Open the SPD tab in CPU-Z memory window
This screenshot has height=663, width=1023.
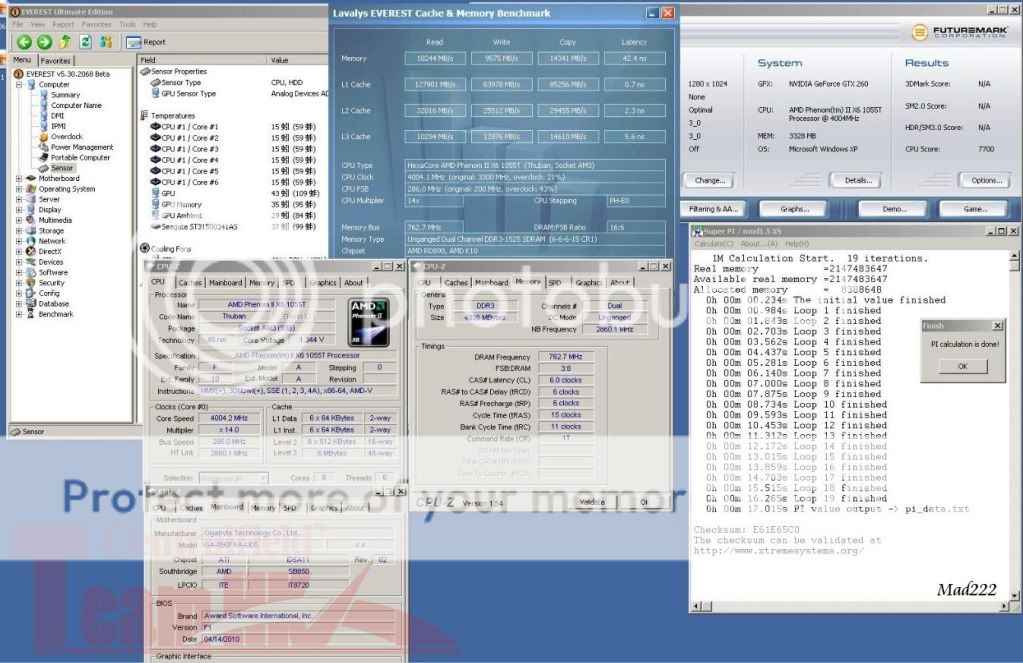(555, 282)
